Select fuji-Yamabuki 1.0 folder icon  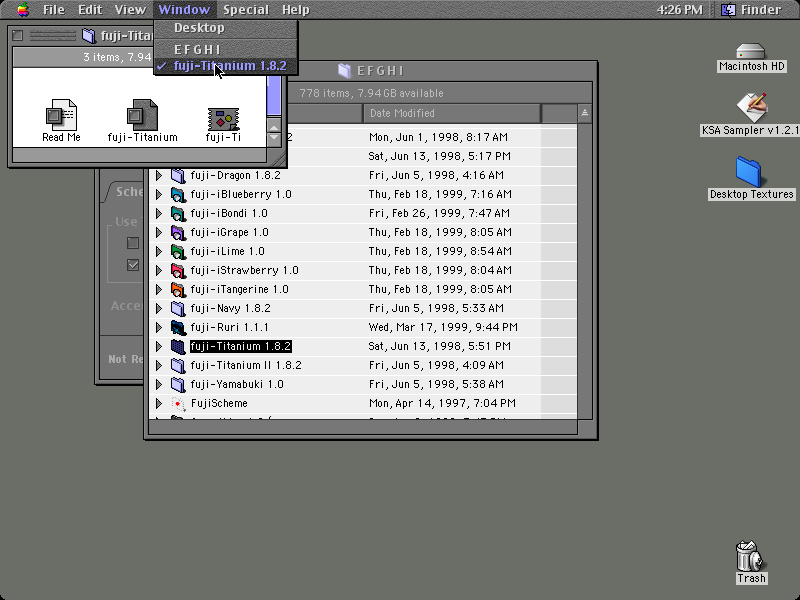[x=178, y=384]
